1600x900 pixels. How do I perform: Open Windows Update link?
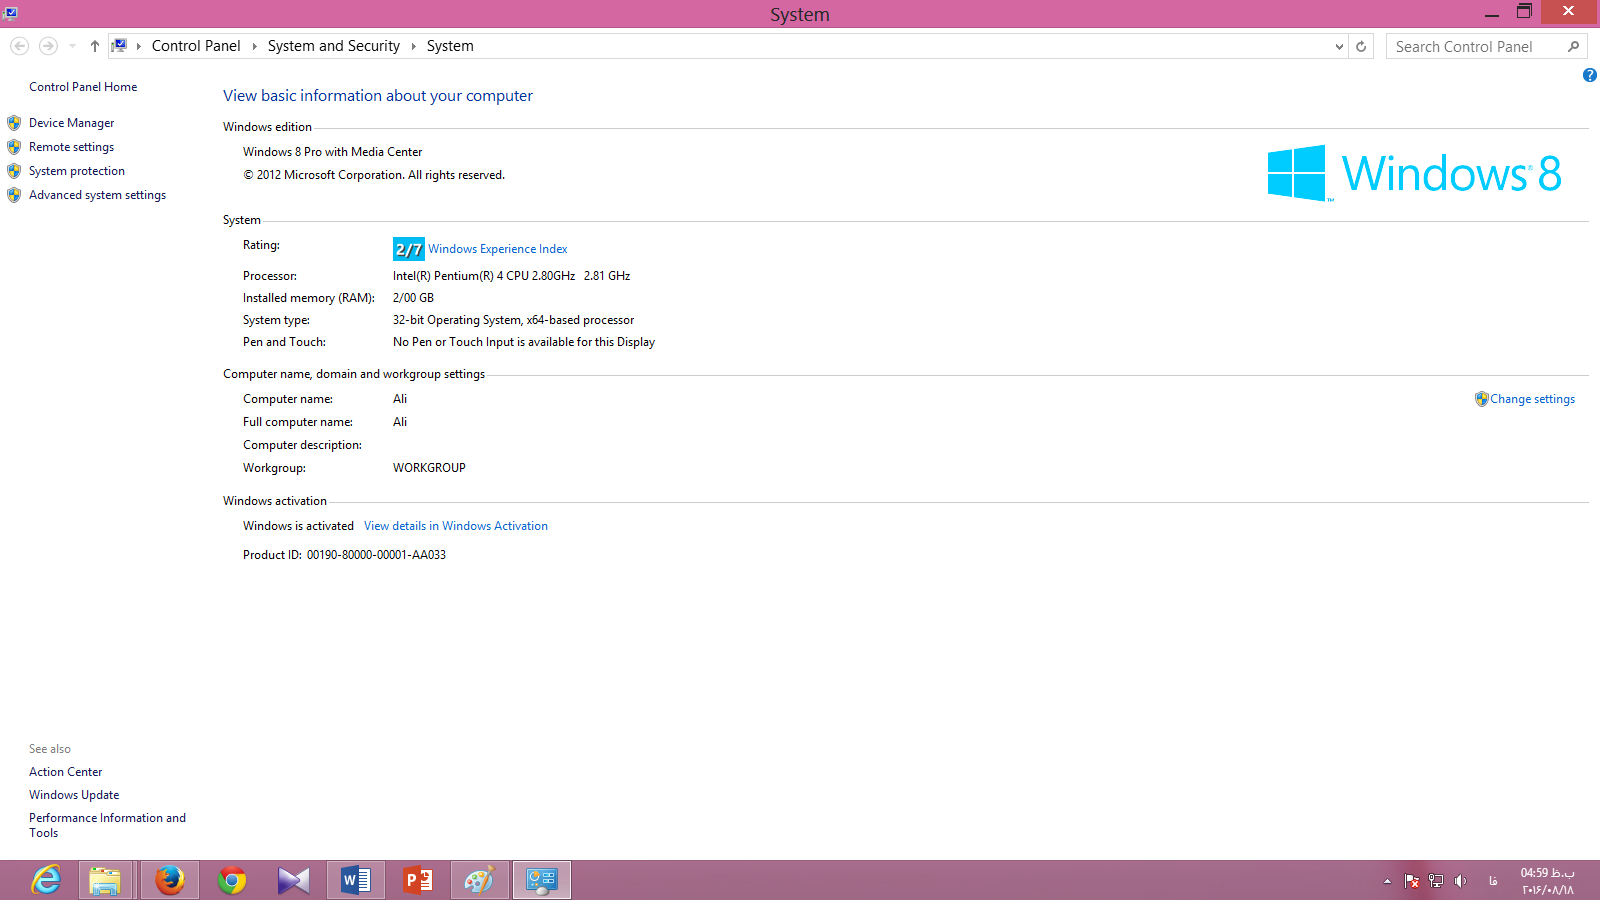point(74,795)
